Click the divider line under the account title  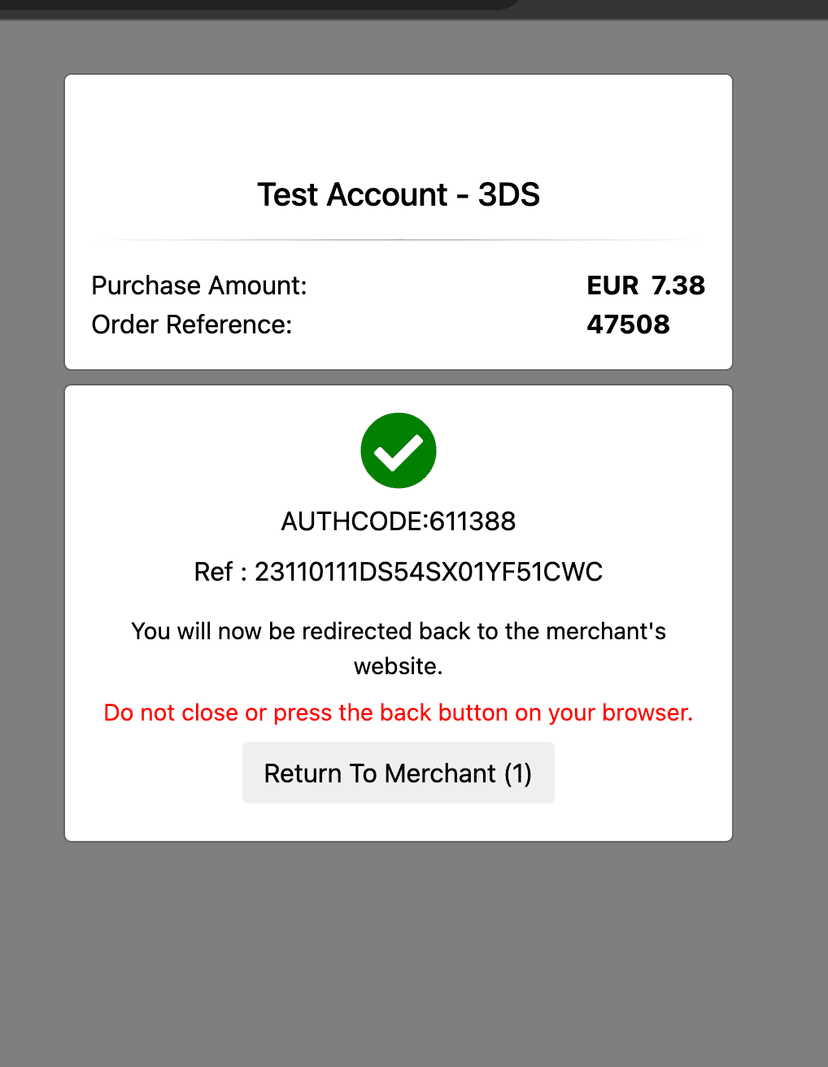(398, 240)
